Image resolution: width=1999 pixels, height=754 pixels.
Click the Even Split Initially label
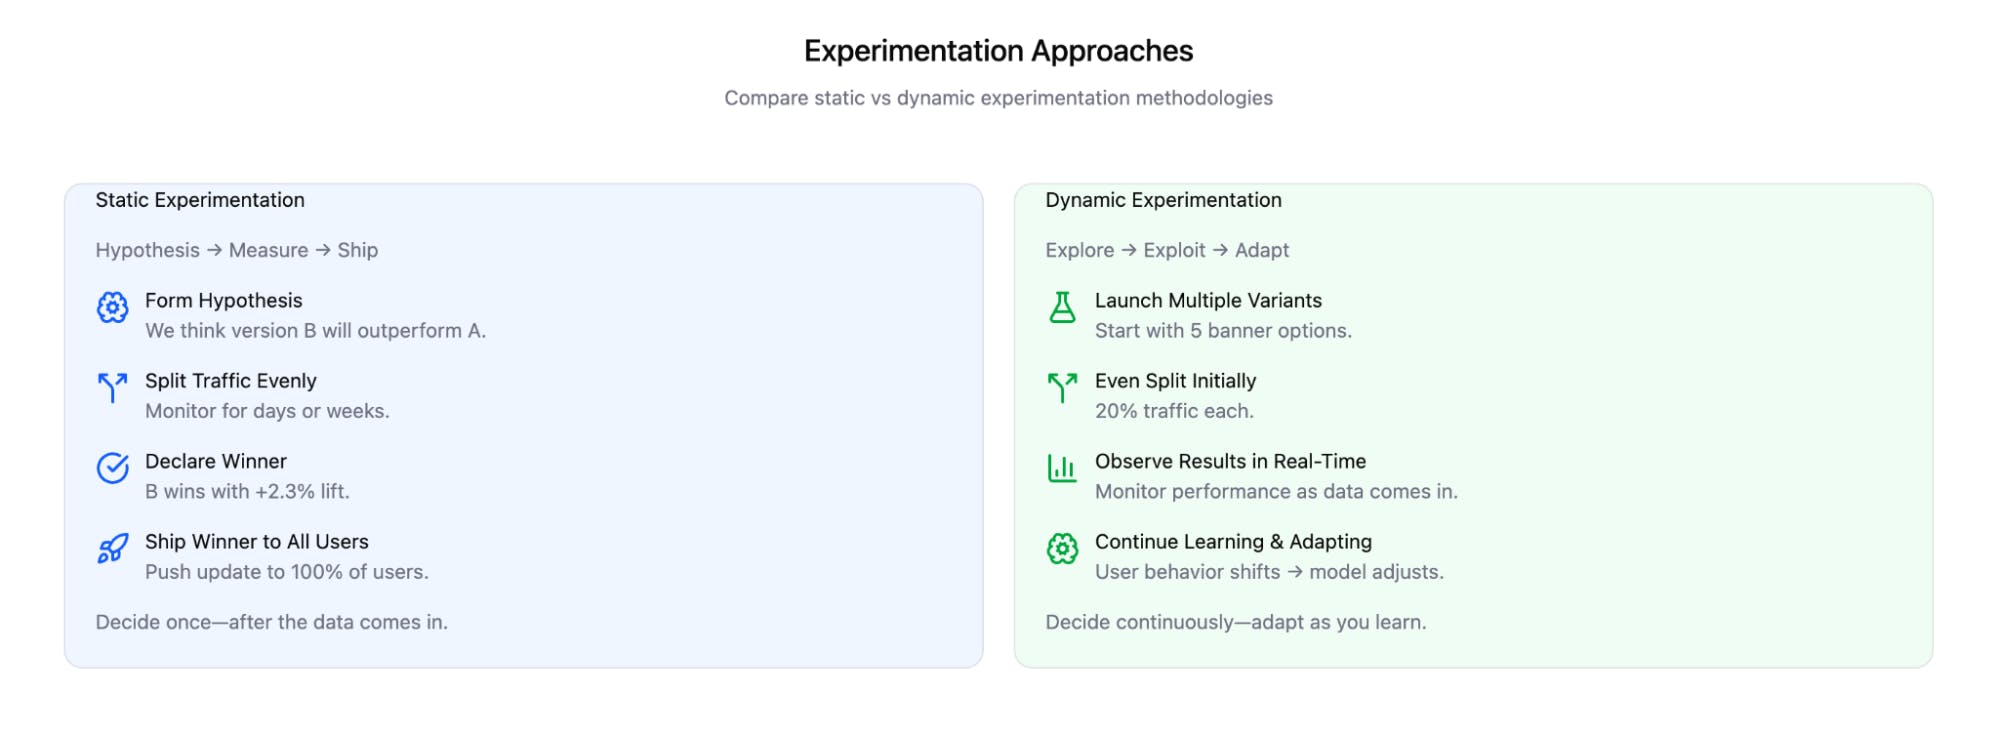1175,381
